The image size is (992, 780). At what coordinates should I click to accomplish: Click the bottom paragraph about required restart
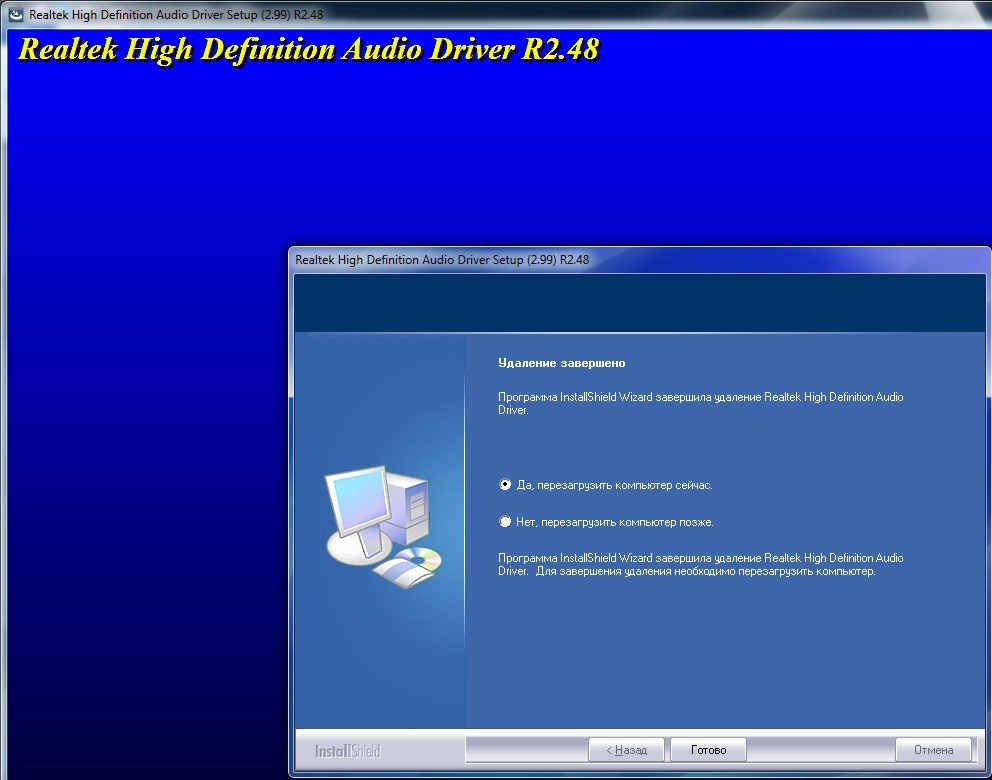point(700,565)
